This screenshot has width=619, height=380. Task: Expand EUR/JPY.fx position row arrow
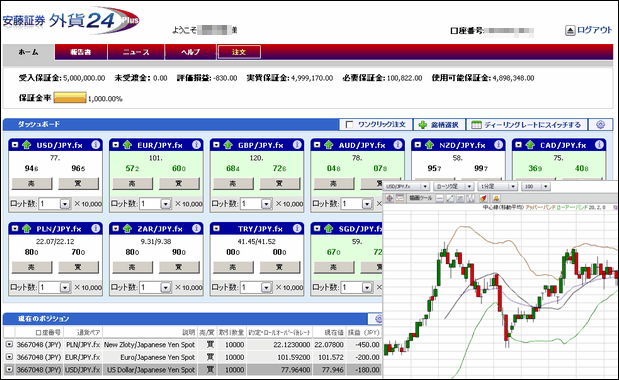point(9,357)
